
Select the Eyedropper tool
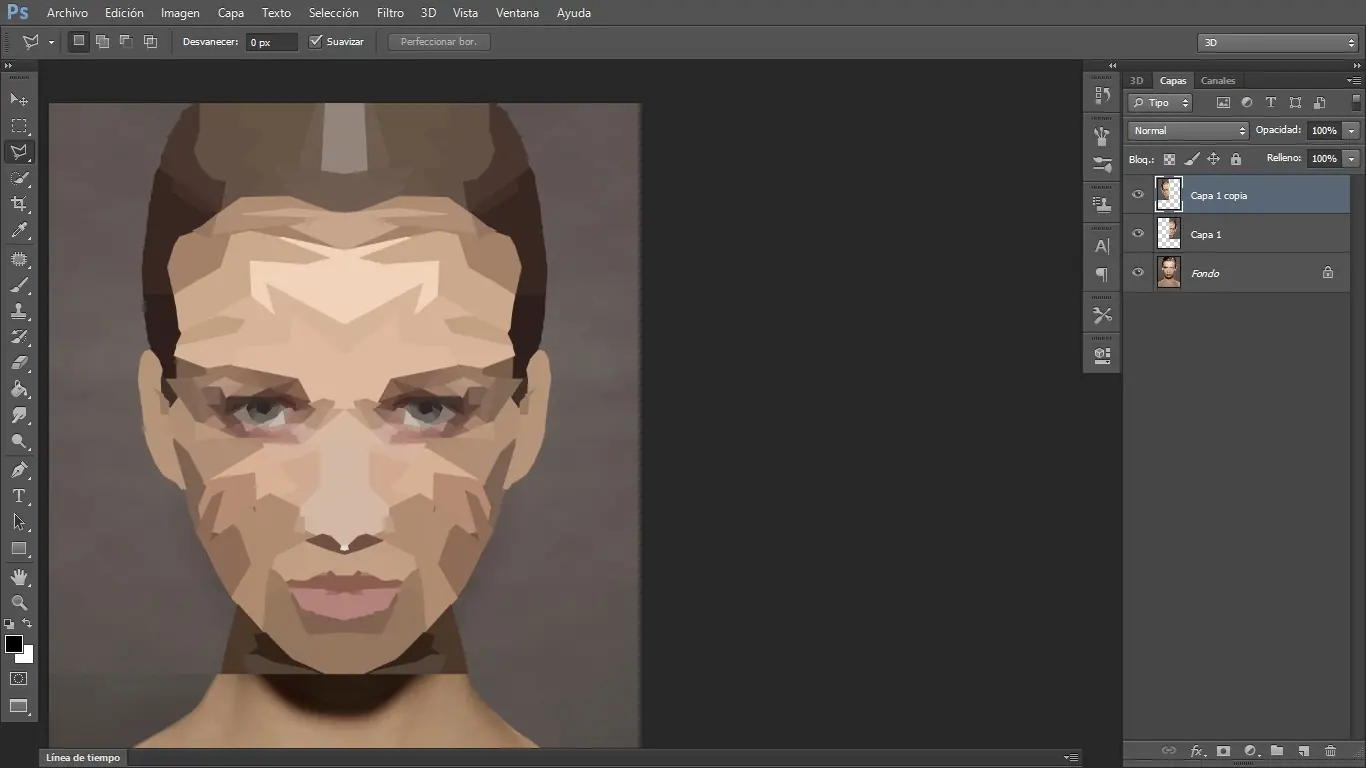19,231
